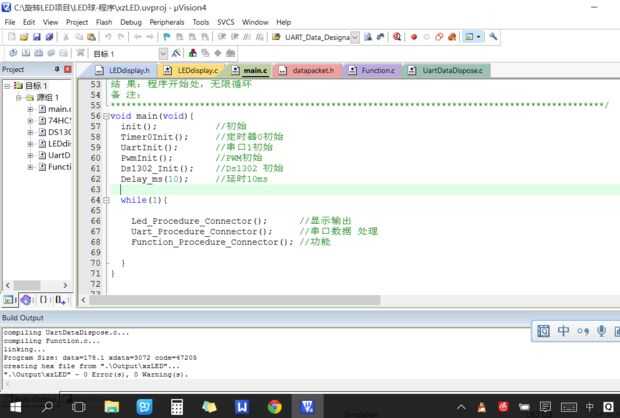Build the target files
This screenshot has height=418, width=620.
[x=26, y=53]
